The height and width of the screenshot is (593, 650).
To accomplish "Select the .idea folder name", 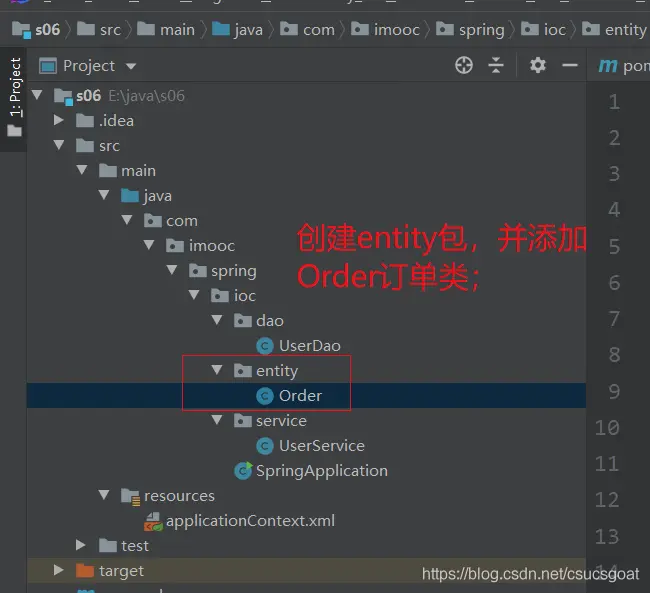I will (x=116, y=121).
